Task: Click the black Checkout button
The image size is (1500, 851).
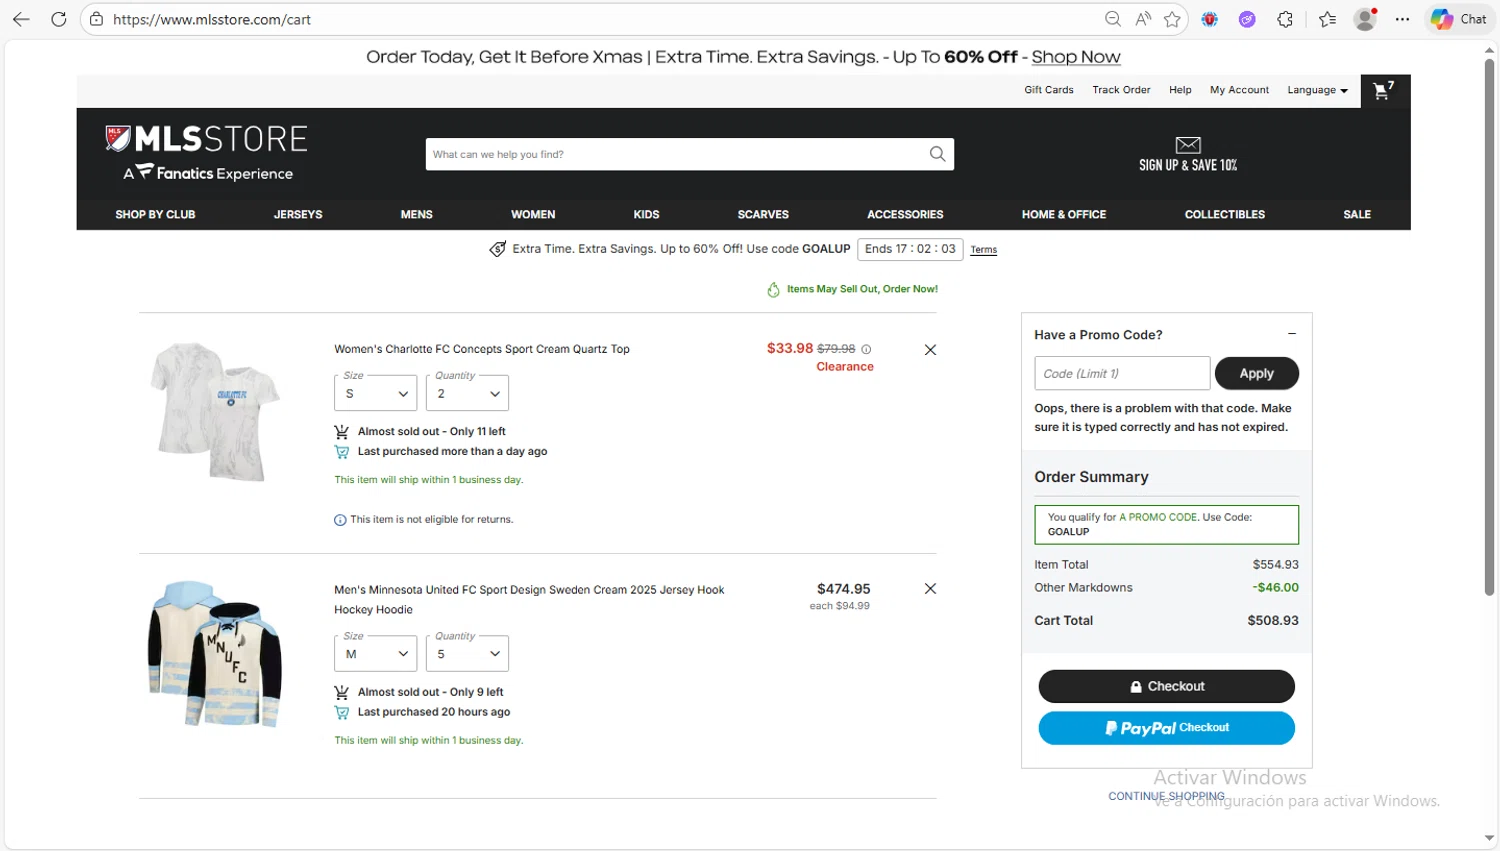Action: pyautogui.click(x=1166, y=686)
